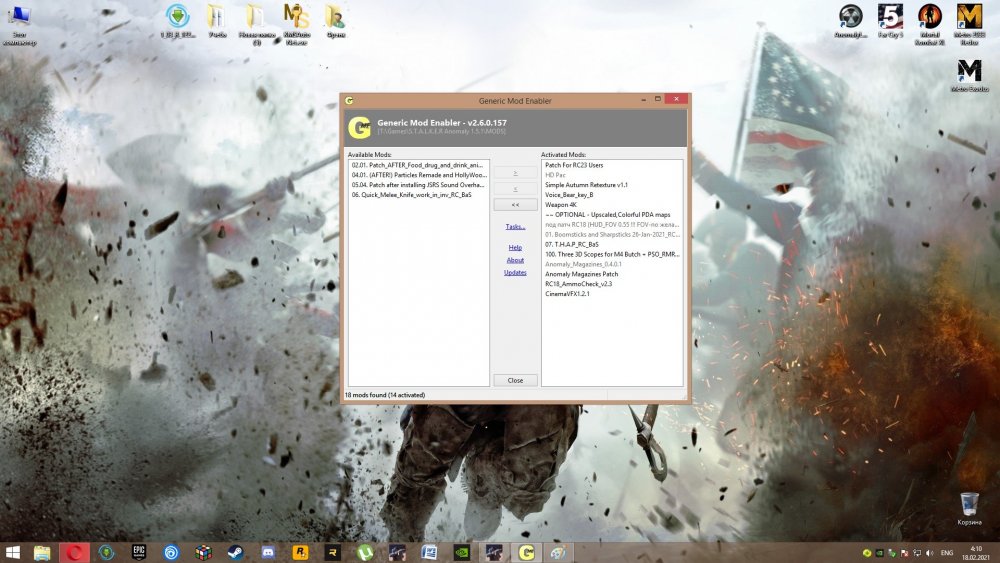Screen dimensions: 1000x563
Task: Open Steam from the taskbar
Action: [x=235, y=552]
